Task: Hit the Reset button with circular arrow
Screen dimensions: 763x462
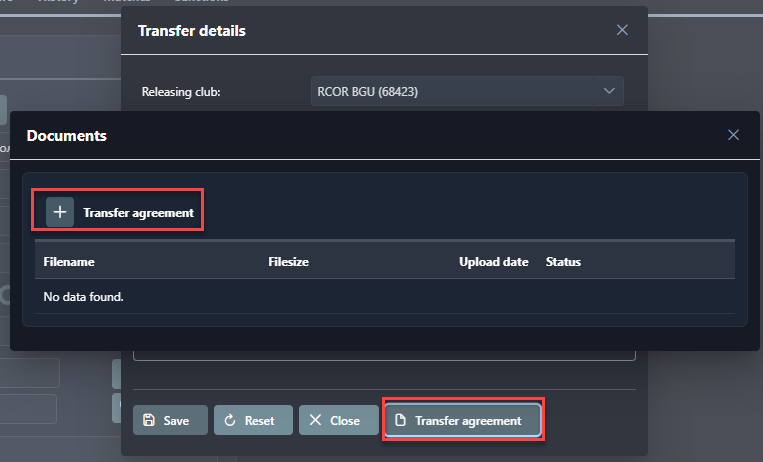Action: click(251, 420)
